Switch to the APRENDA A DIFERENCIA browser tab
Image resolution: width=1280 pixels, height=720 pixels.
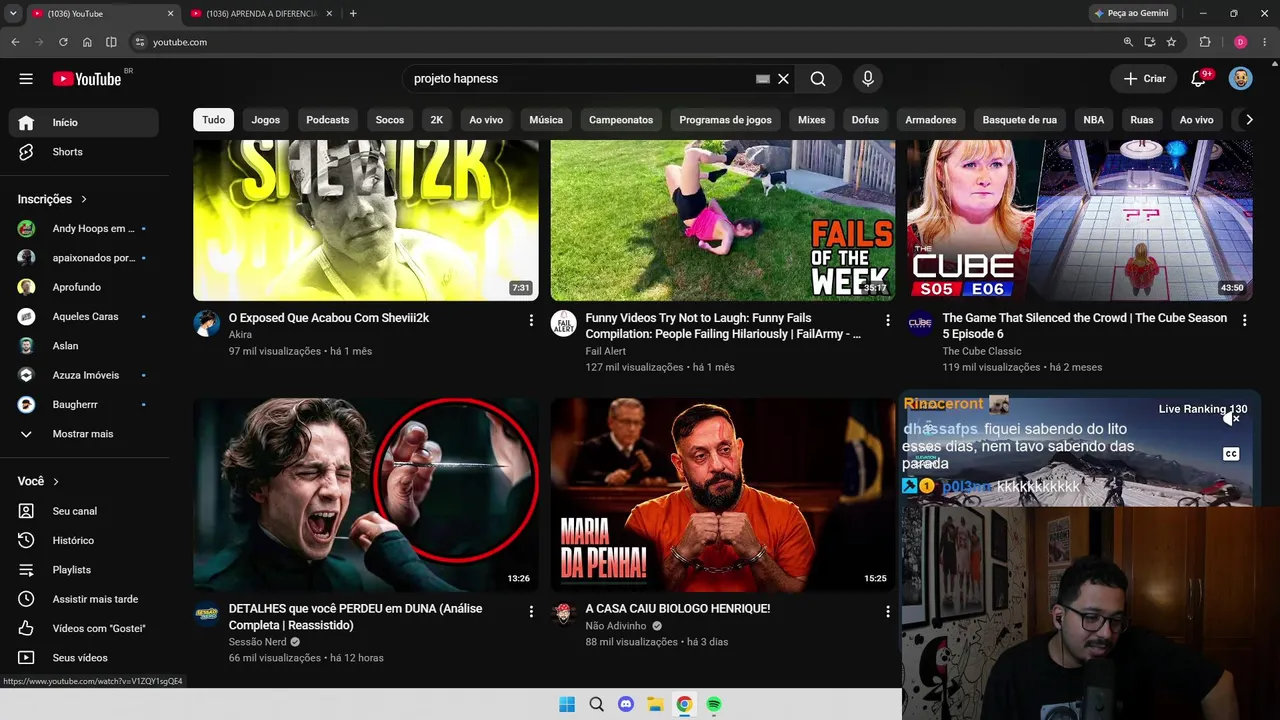tap(262, 14)
